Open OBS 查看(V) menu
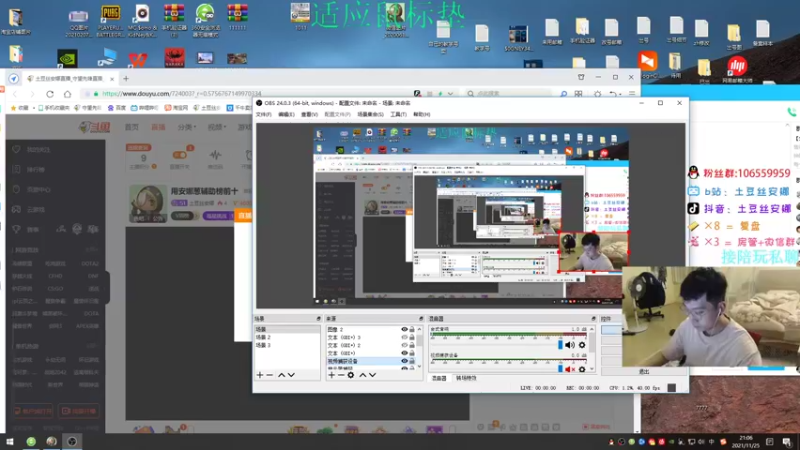800x450 pixels. [x=309, y=114]
